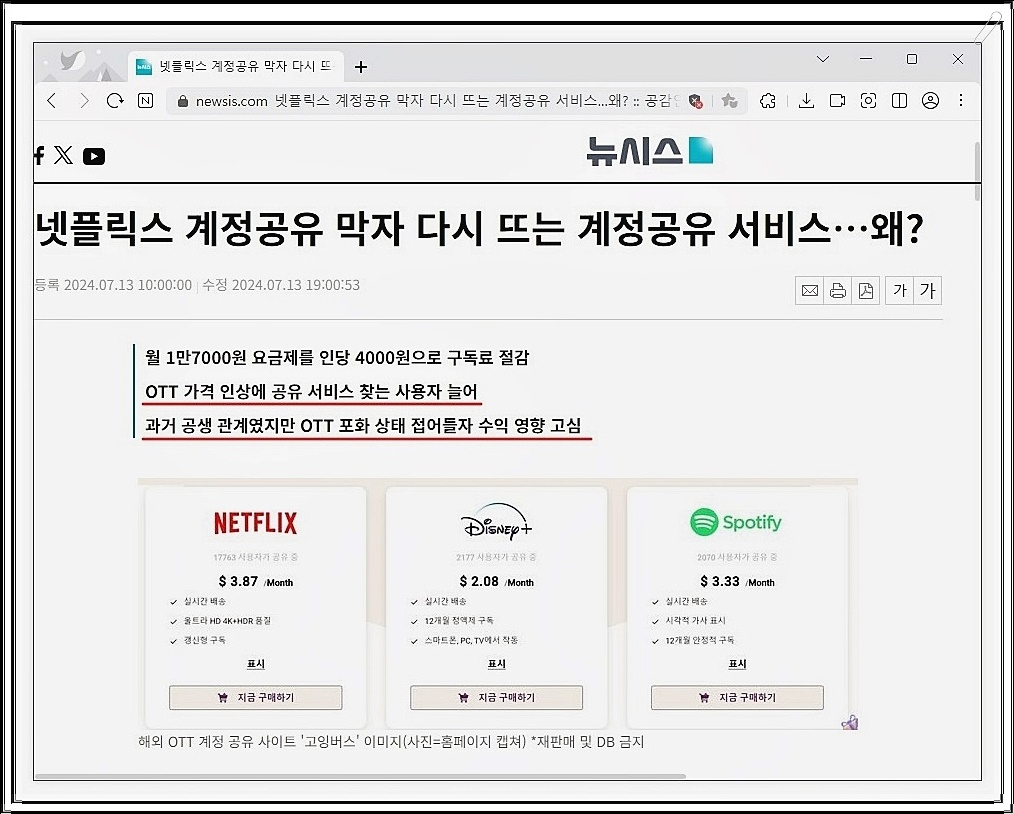View site info via the padlock icon
Image resolution: width=1014 pixels, height=814 pixels.
point(183,101)
